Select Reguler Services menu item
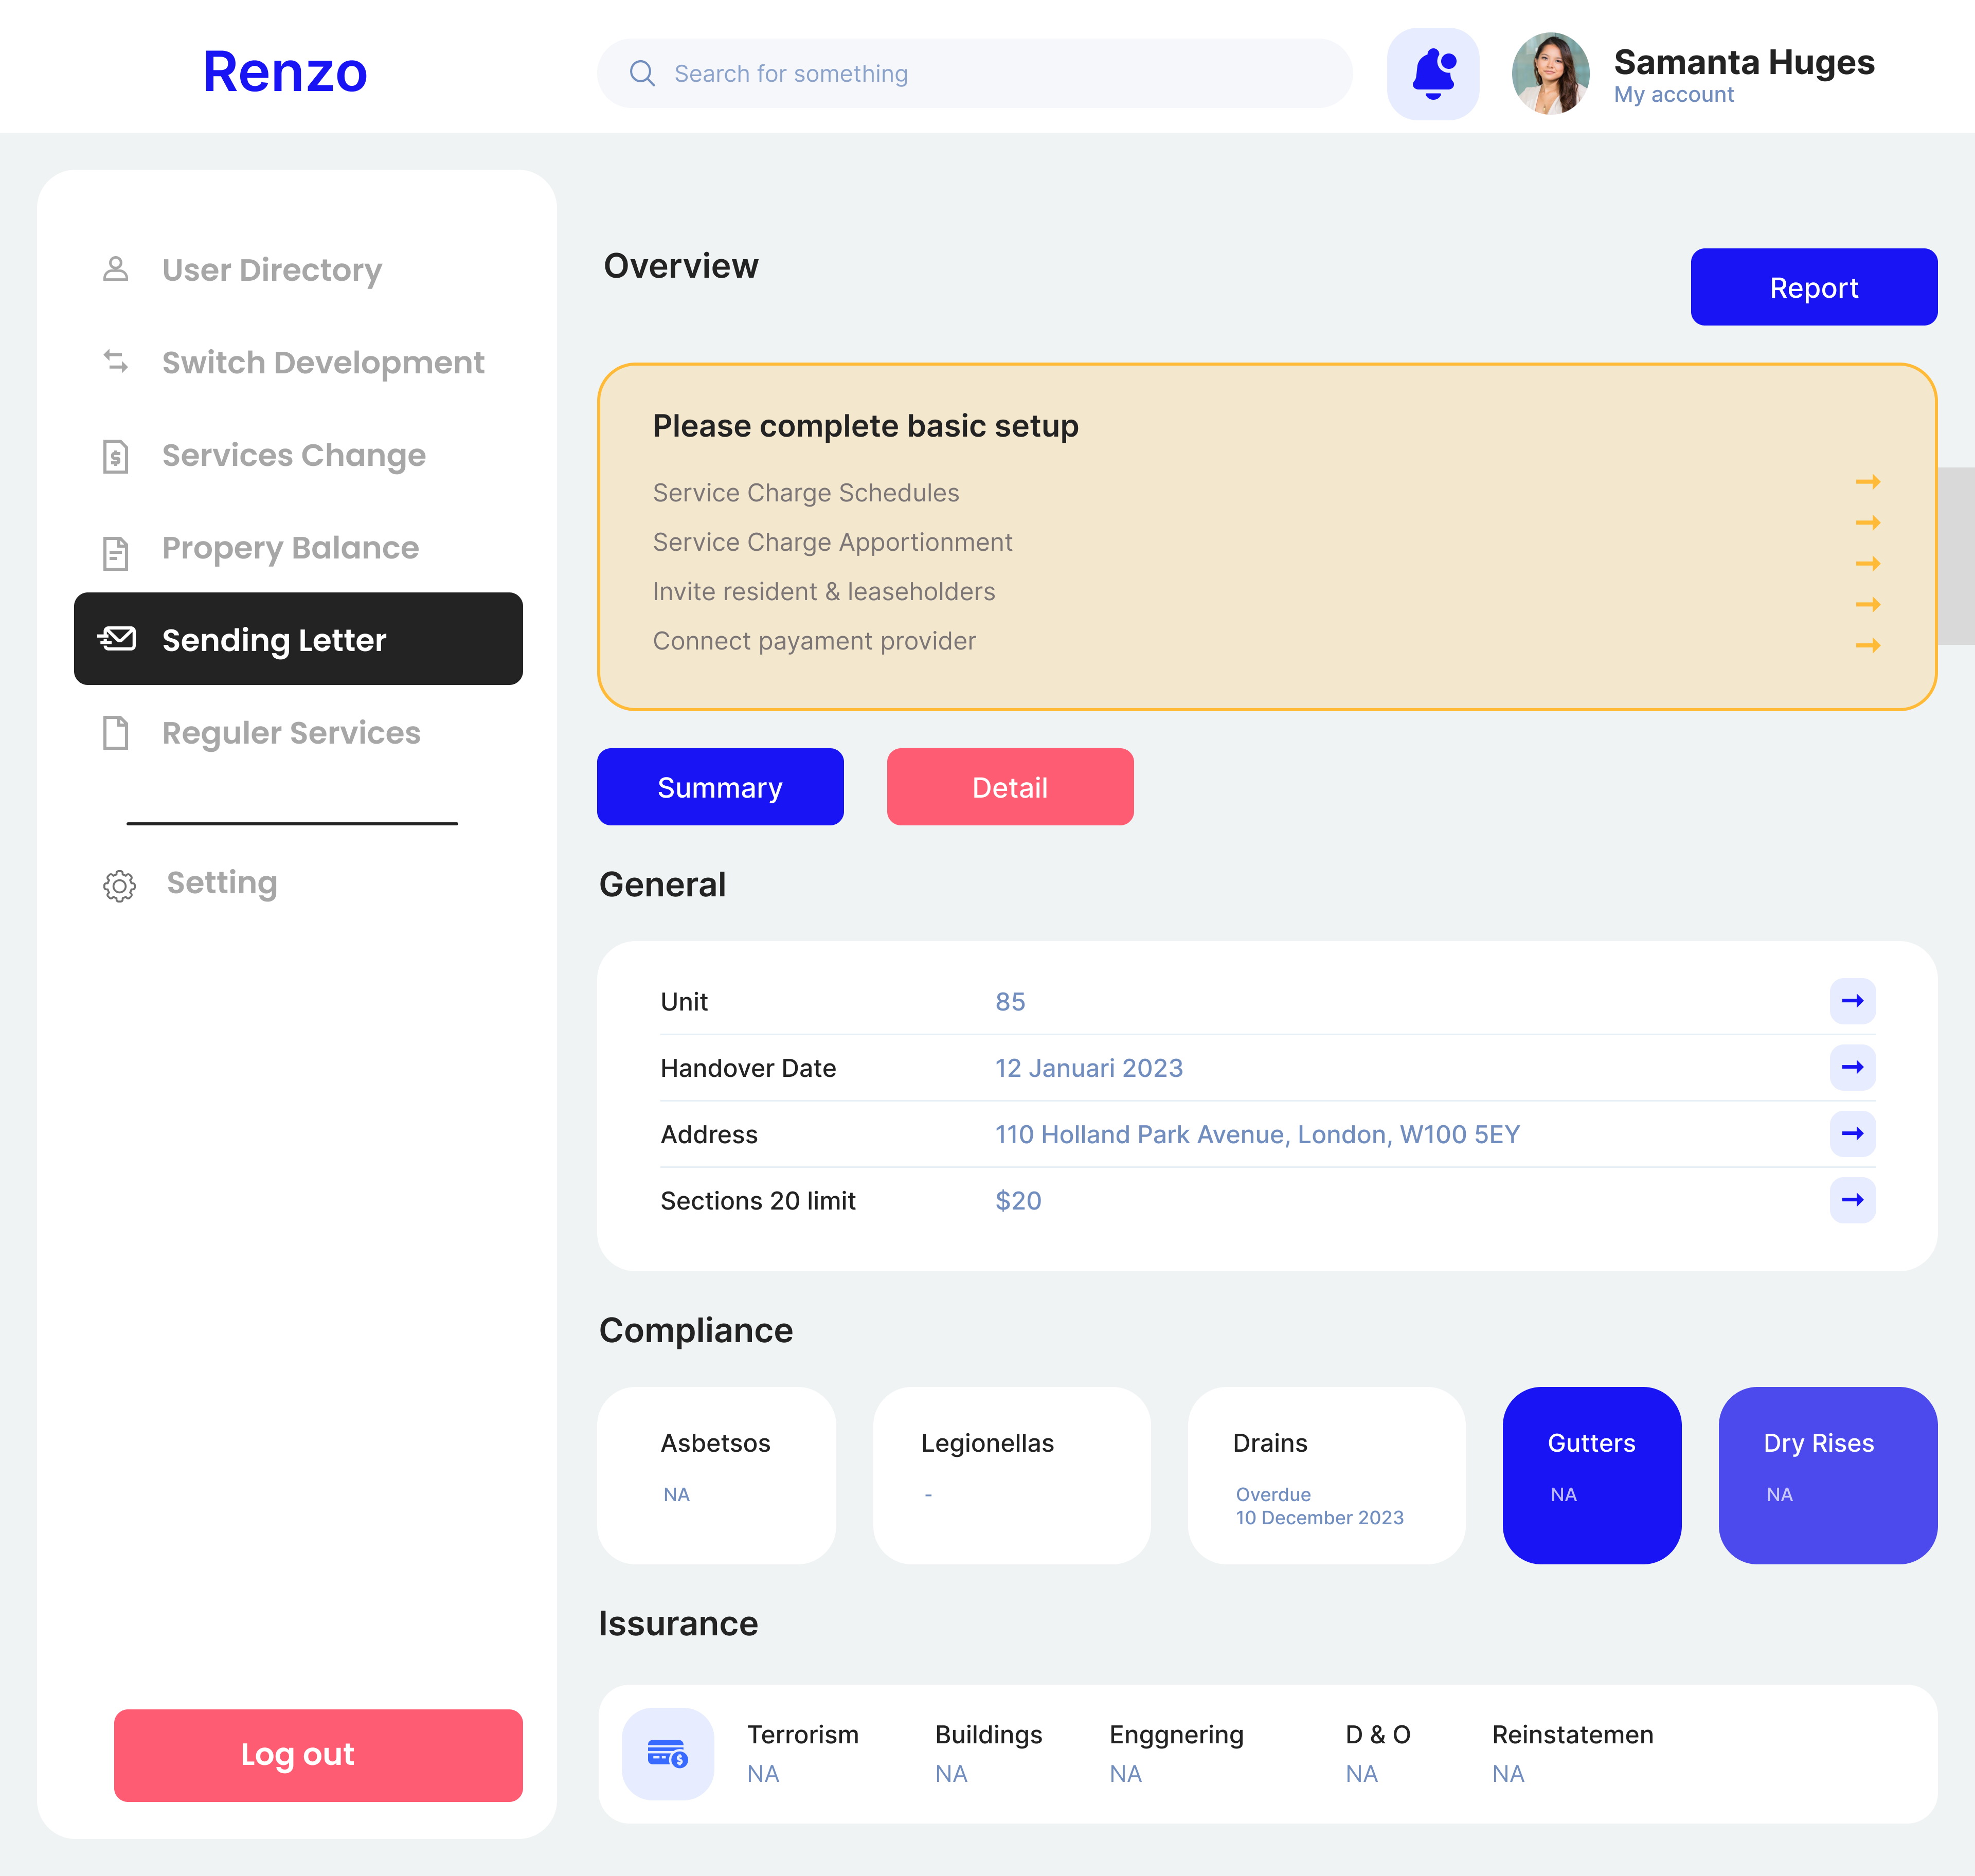The image size is (1975, 1876). [291, 733]
